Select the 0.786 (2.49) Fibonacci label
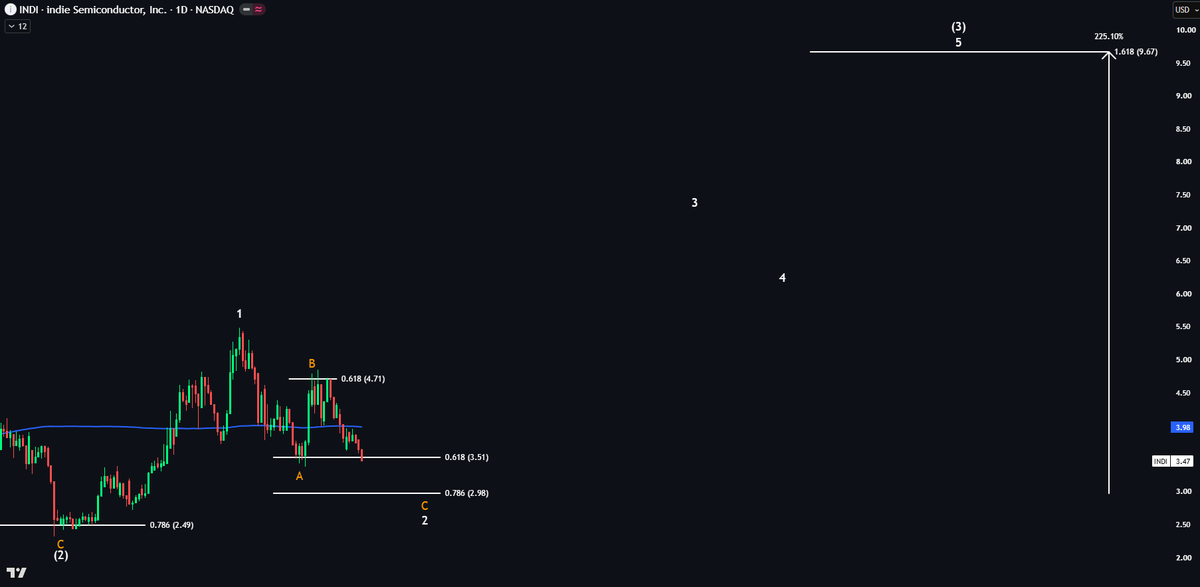Screen dimensions: 1200x587 click(x=171, y=525)
